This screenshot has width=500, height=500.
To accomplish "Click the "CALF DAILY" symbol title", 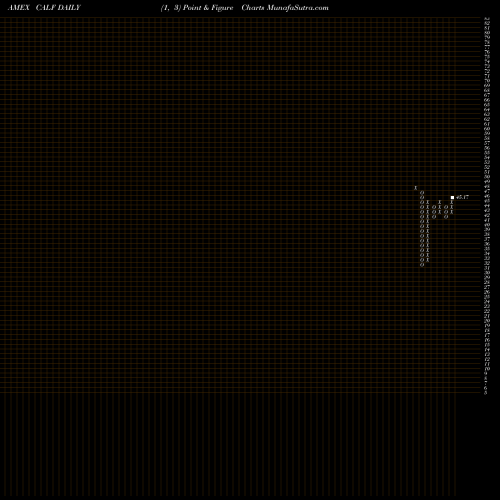I will [x=58, y=8].
